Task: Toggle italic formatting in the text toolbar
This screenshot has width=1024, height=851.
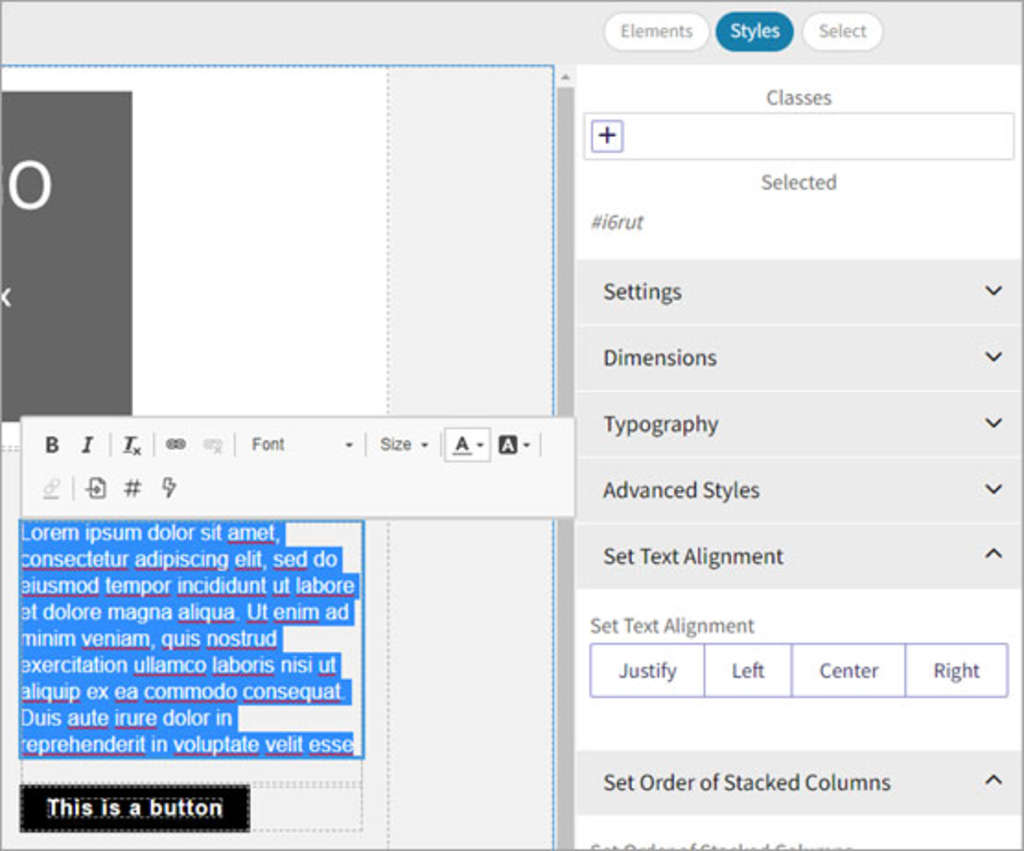Action: (87, 445)
